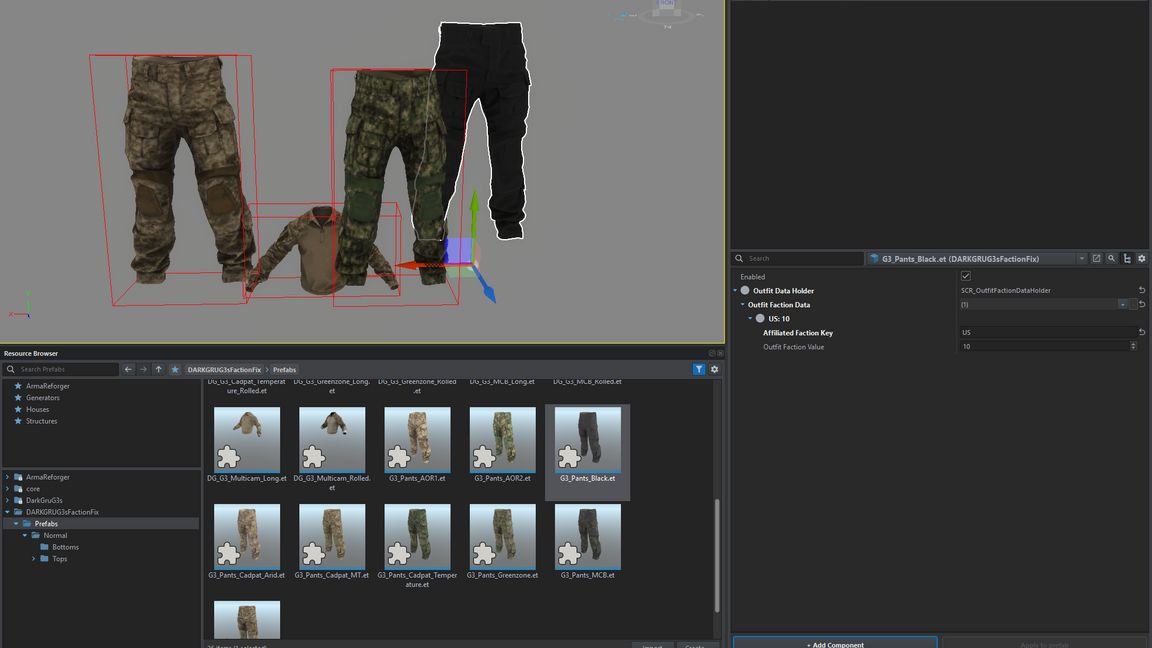The width and height of the screenshot is (1152, 648).
Task: Select the Prefabs breadcrumb segment
Action: [284, 369]
